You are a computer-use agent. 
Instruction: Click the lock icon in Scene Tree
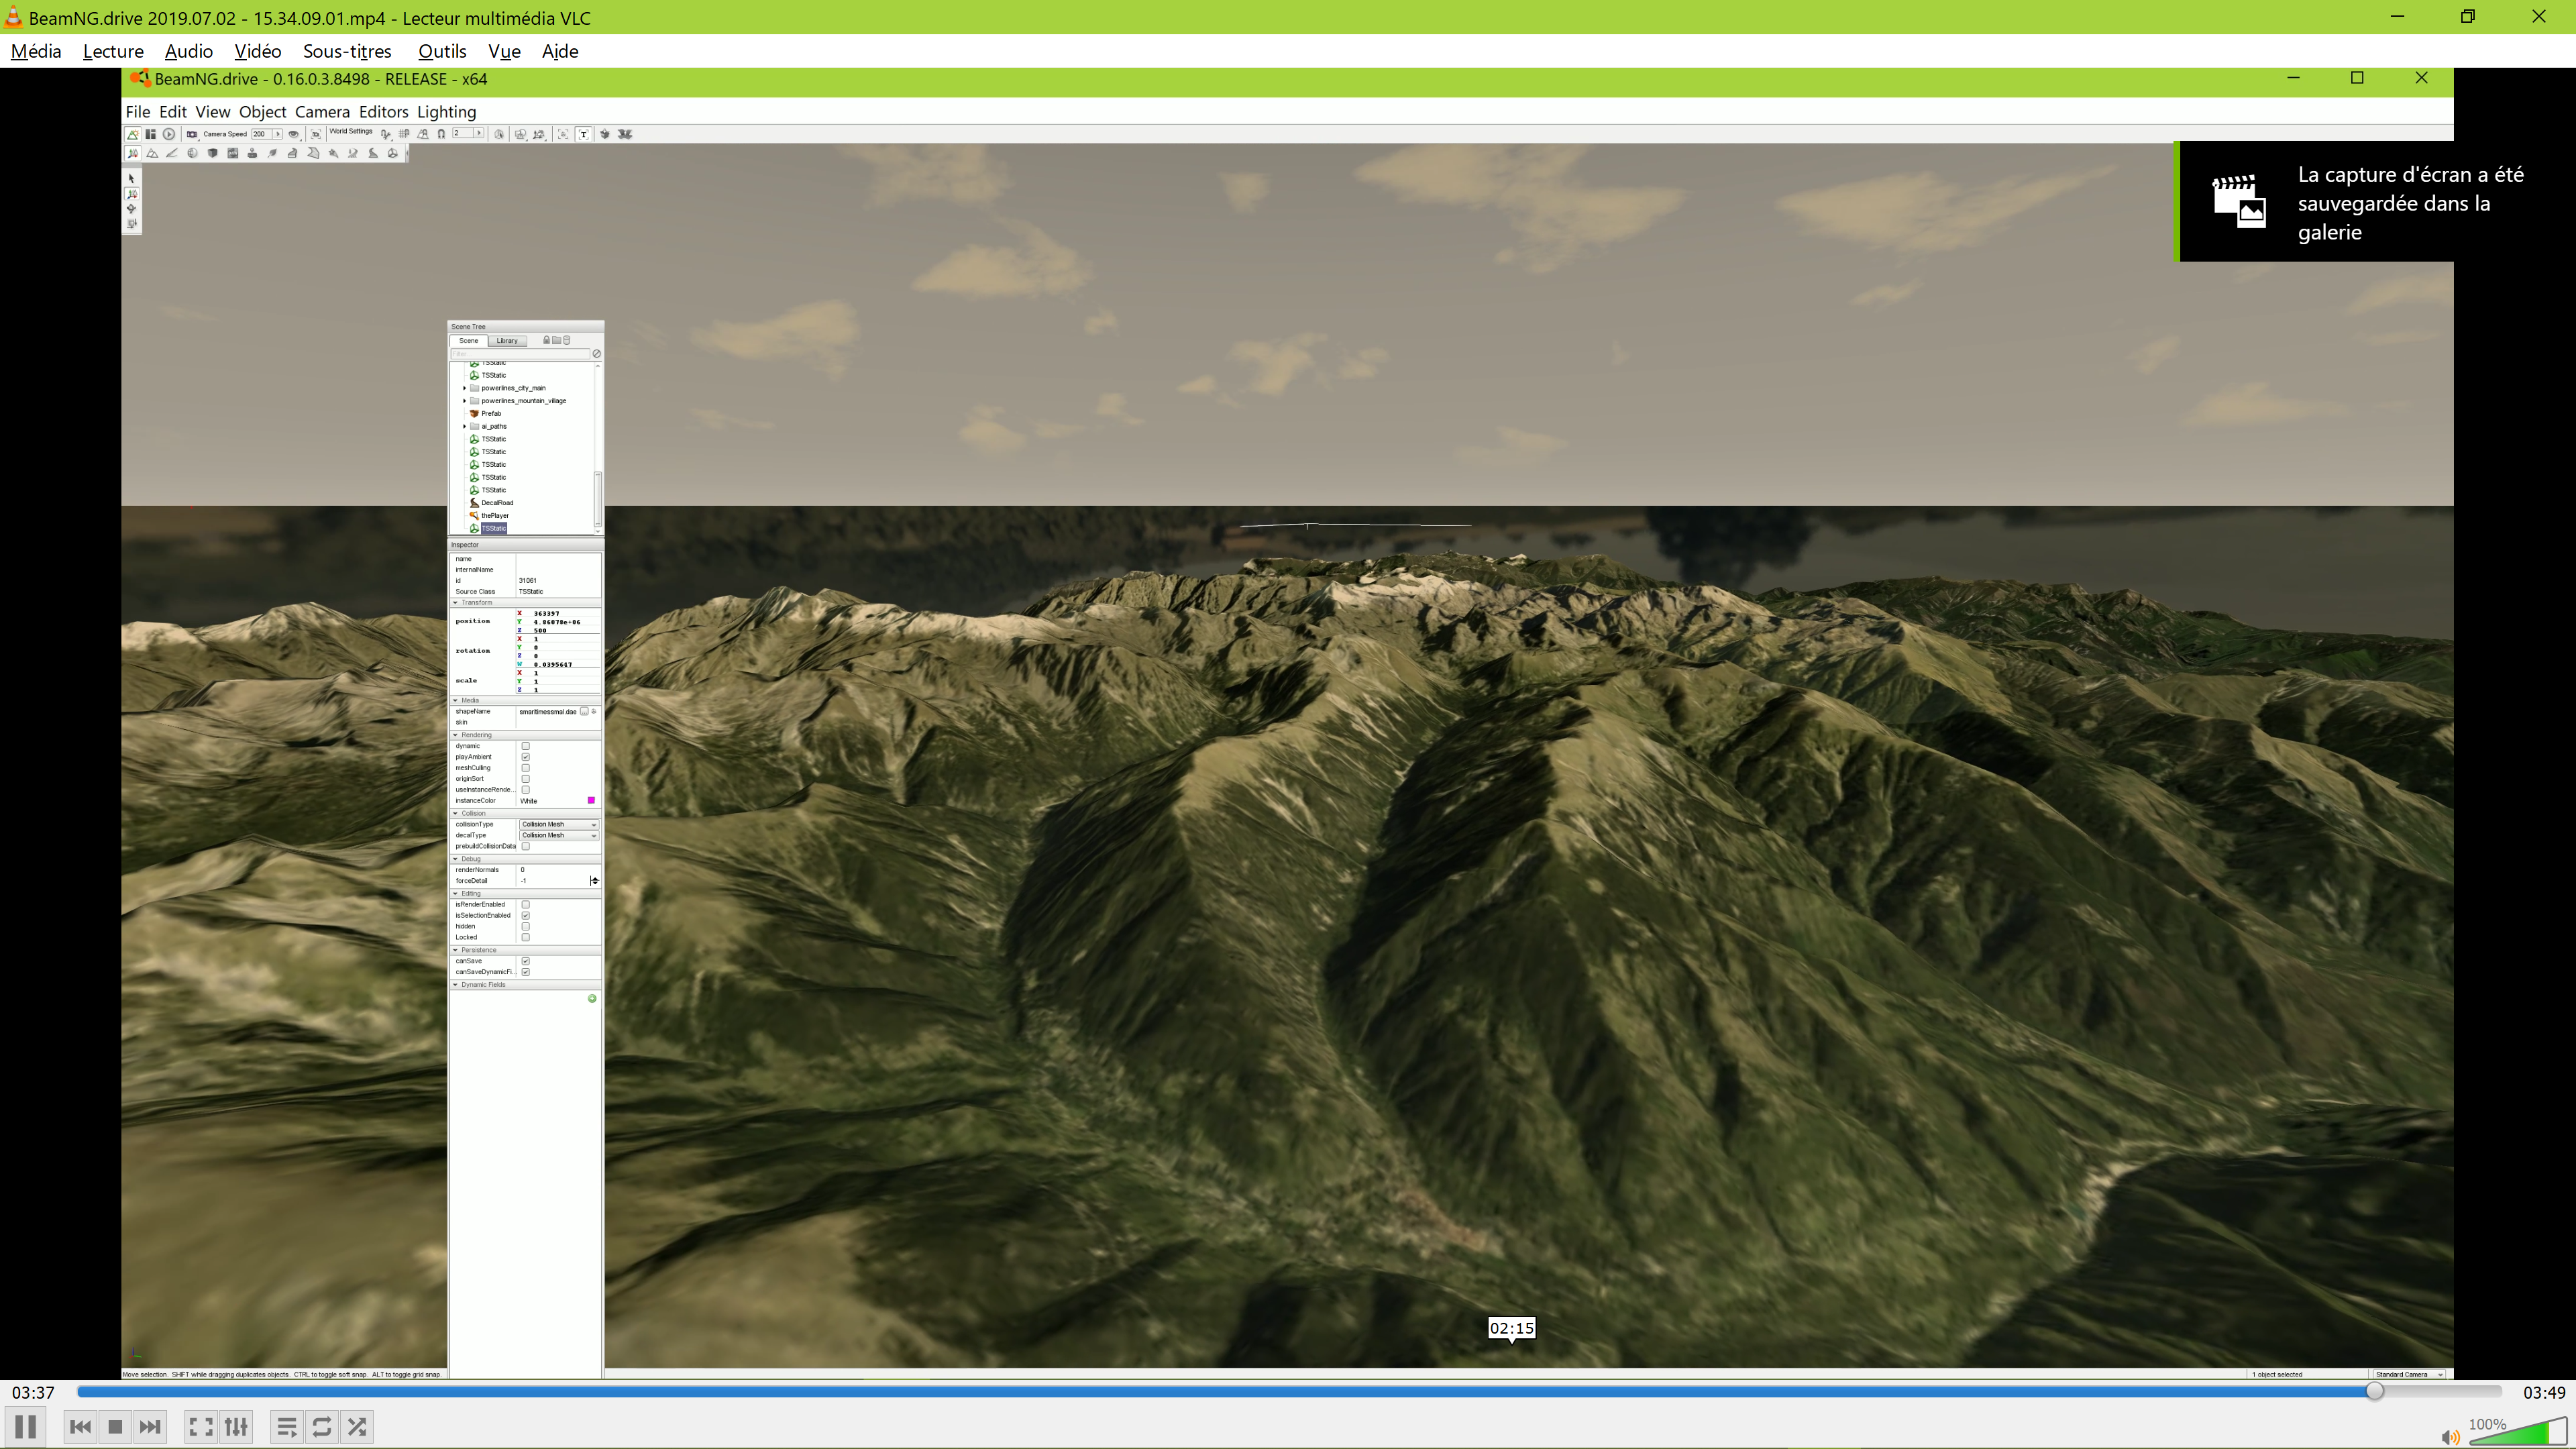coord(547,340)
